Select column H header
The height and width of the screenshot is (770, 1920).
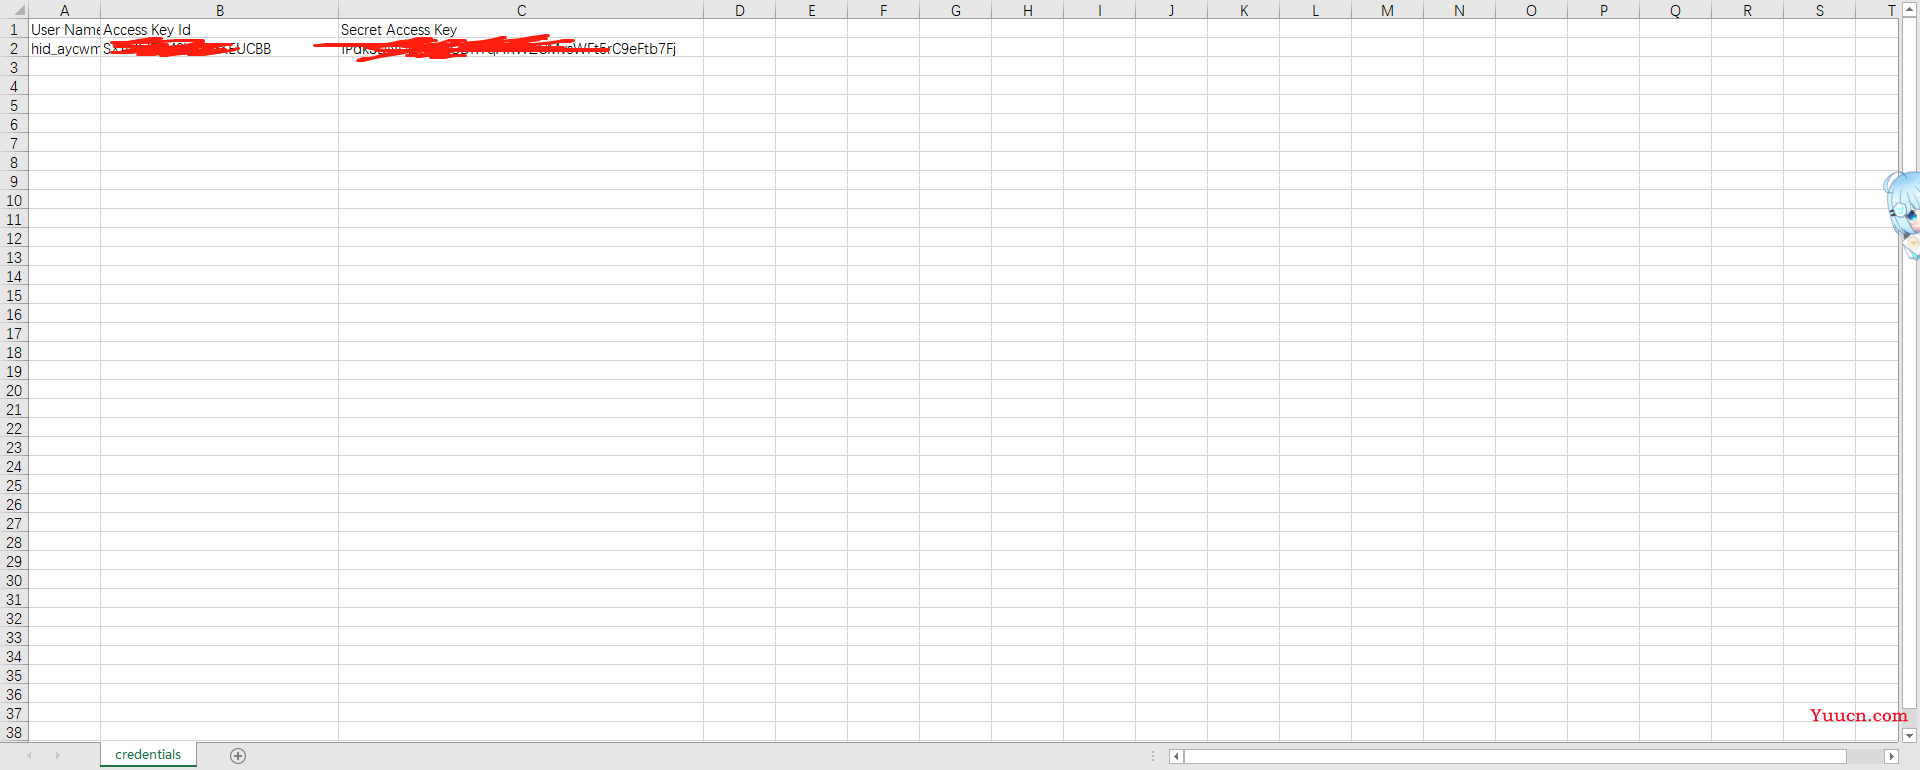(x=1028, y=10)
